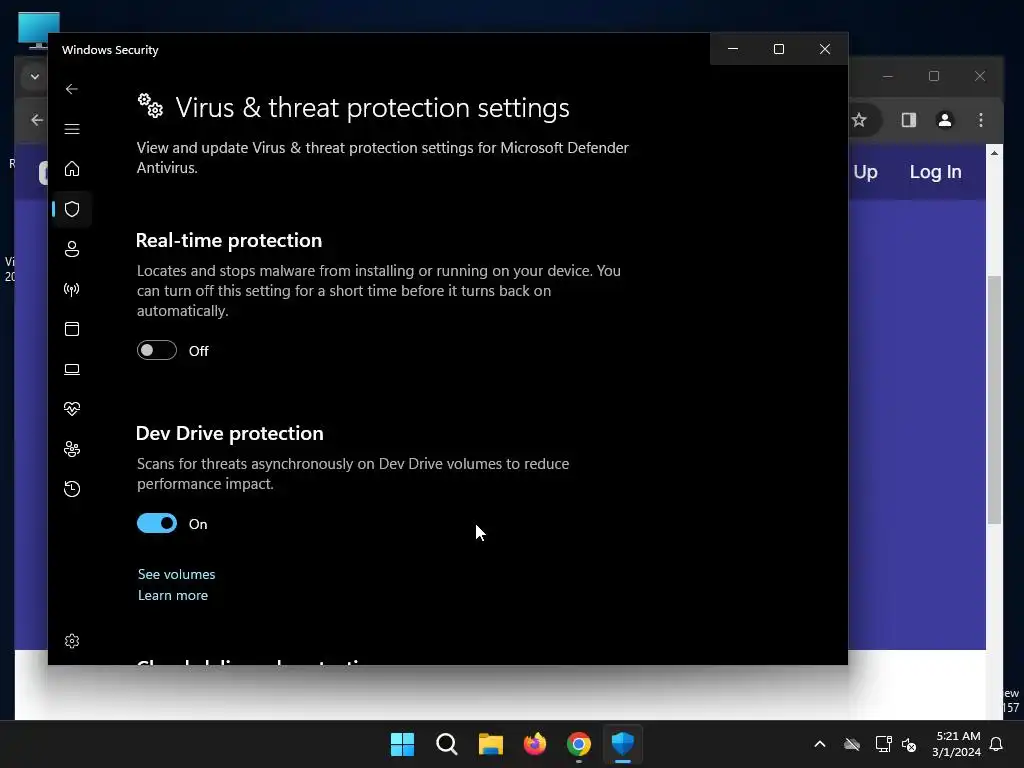Turn on Real-time protection toggle
The image size is (1024, 768).
pos(157,351)
